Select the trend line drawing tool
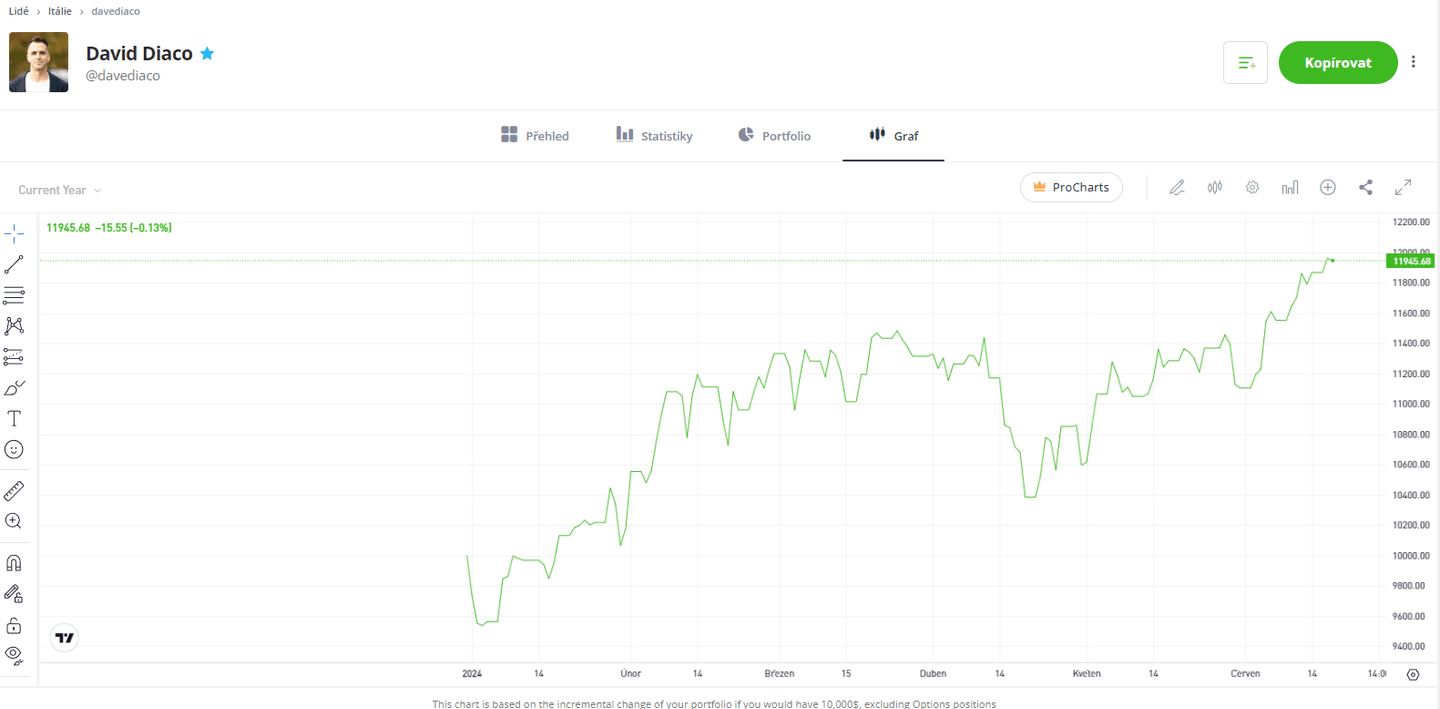 click(14, 265)
